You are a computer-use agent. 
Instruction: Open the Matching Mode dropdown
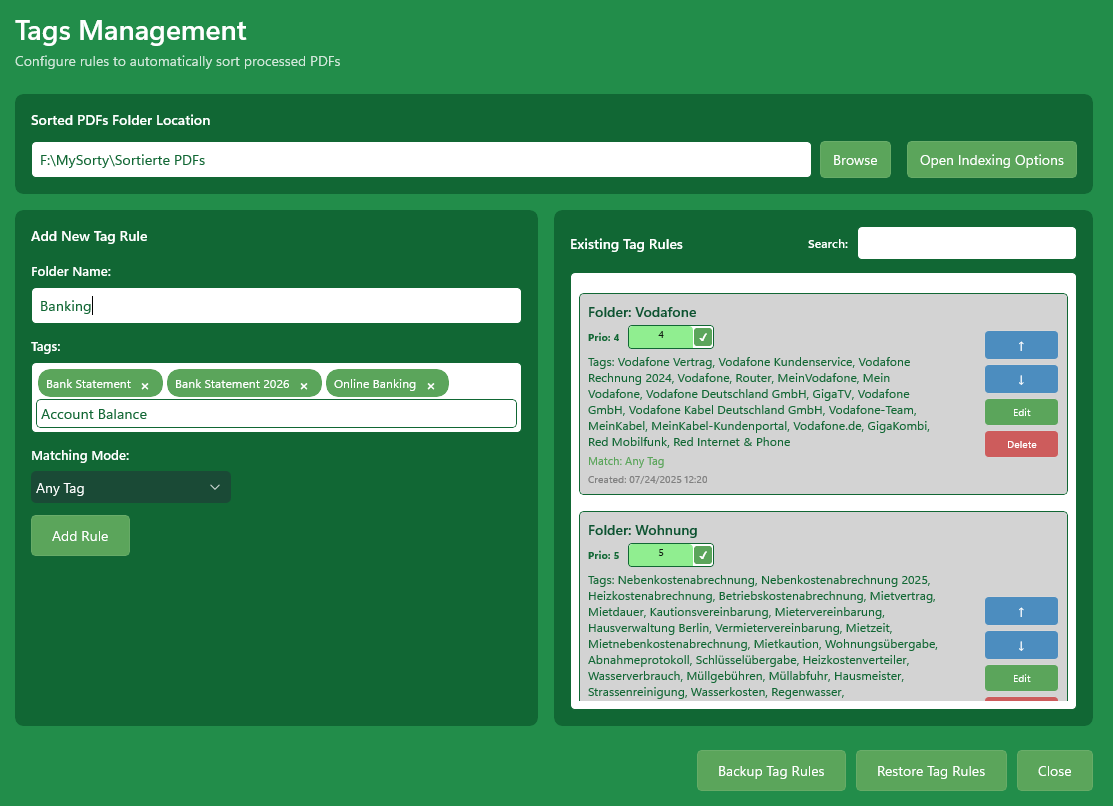pos(131,488)
